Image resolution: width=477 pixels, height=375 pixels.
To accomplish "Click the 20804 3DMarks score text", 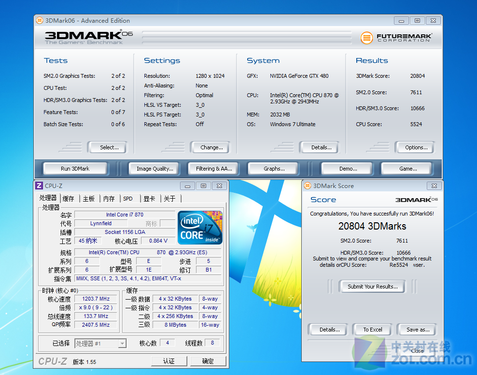I will pyautogui.click(x=372, y=226).
